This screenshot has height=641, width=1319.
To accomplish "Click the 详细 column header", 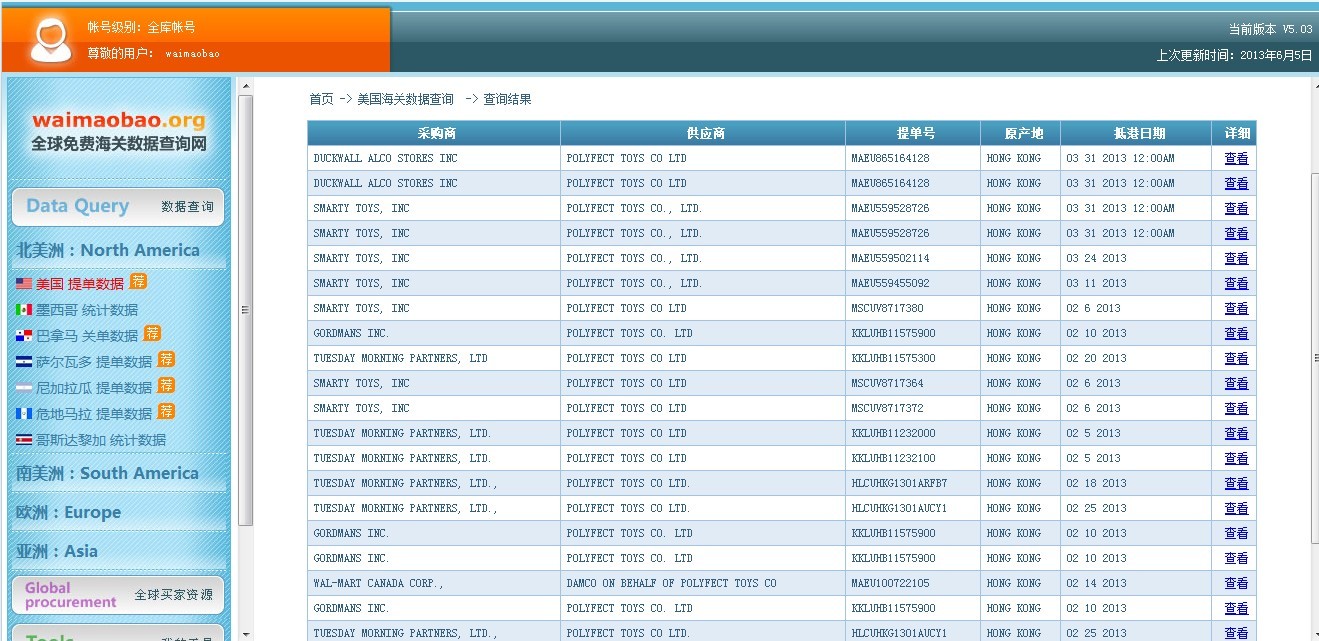I will [1234, 133].
